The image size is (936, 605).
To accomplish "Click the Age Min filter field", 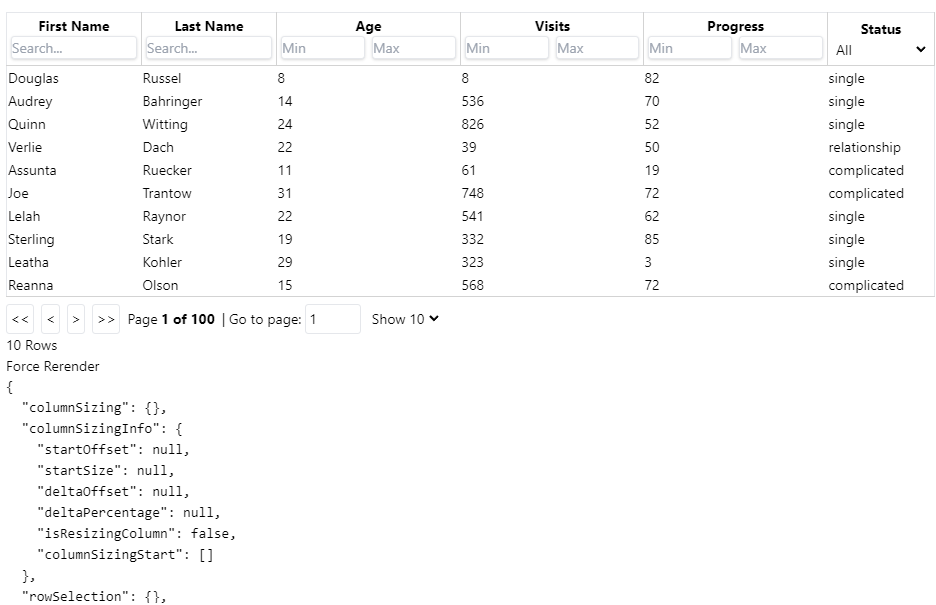I will tap(322, 48).
